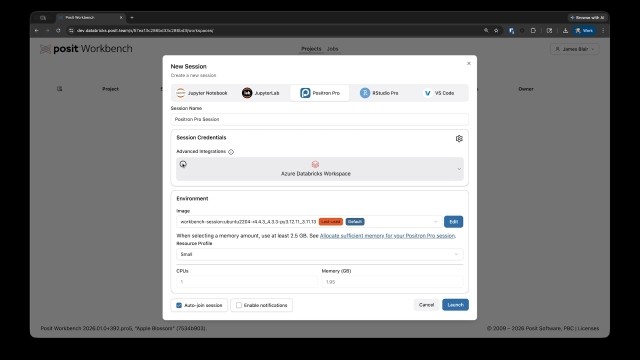The image size is (640, 360).
Task: Expand the Azure Databricks Workspace chevron
Action: coord(459,169)
